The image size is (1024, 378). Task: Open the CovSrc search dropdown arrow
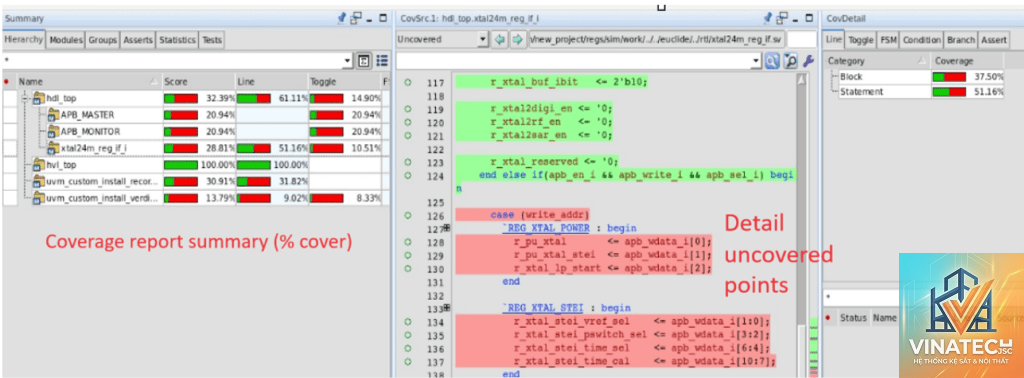(x=757, y=61)
